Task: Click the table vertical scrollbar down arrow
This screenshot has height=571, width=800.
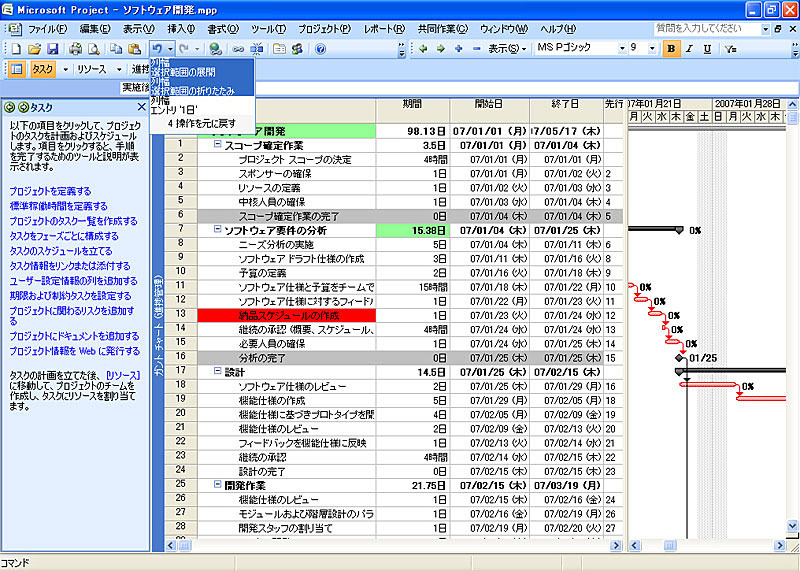Action: click(792, 526)
